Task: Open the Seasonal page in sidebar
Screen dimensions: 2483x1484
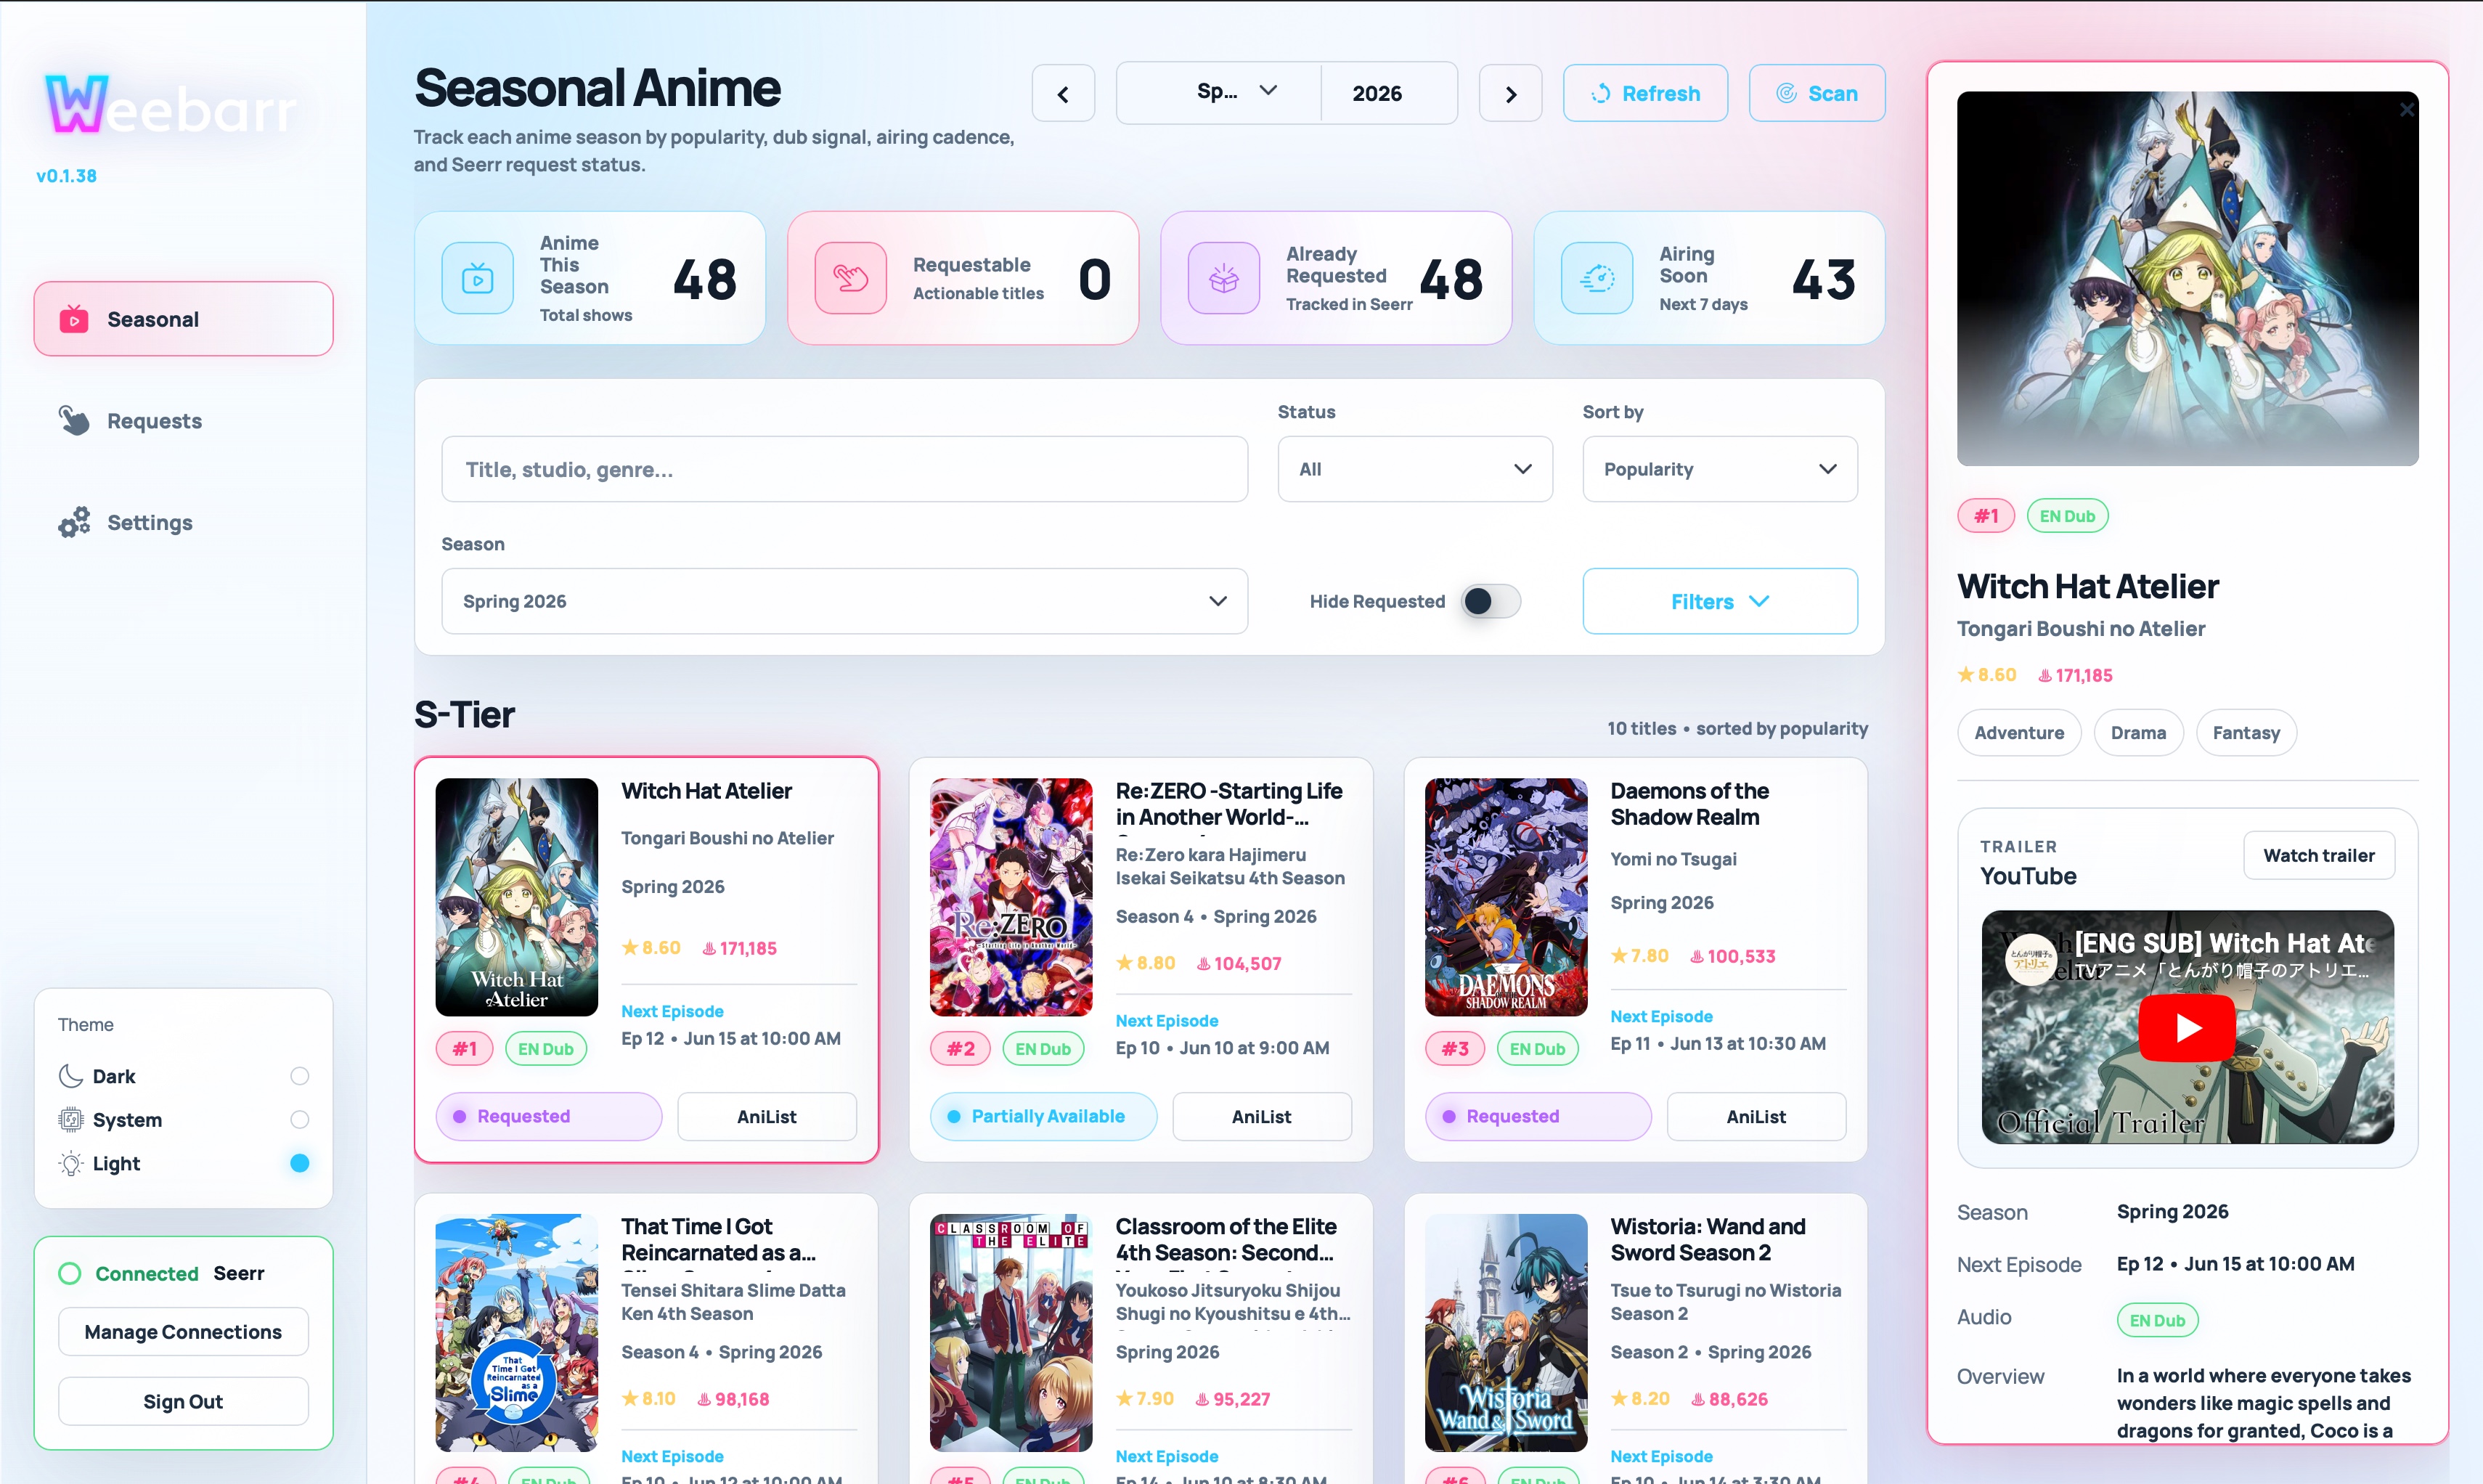Action: click(183, 319)
